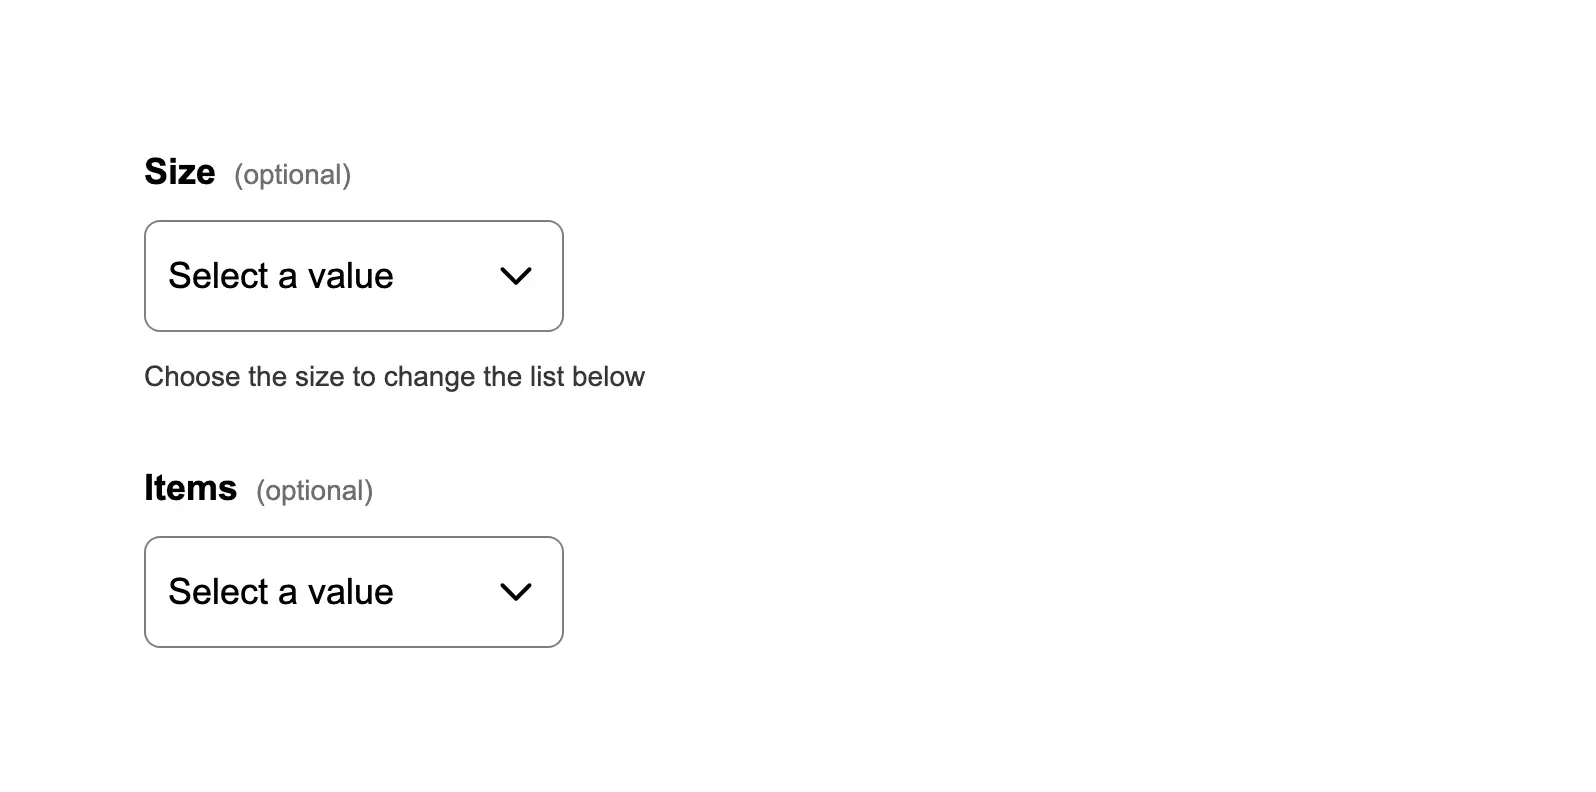Click 'Select a value' text under Size
The image size is (1596, 792).
(x=281, y=276)
